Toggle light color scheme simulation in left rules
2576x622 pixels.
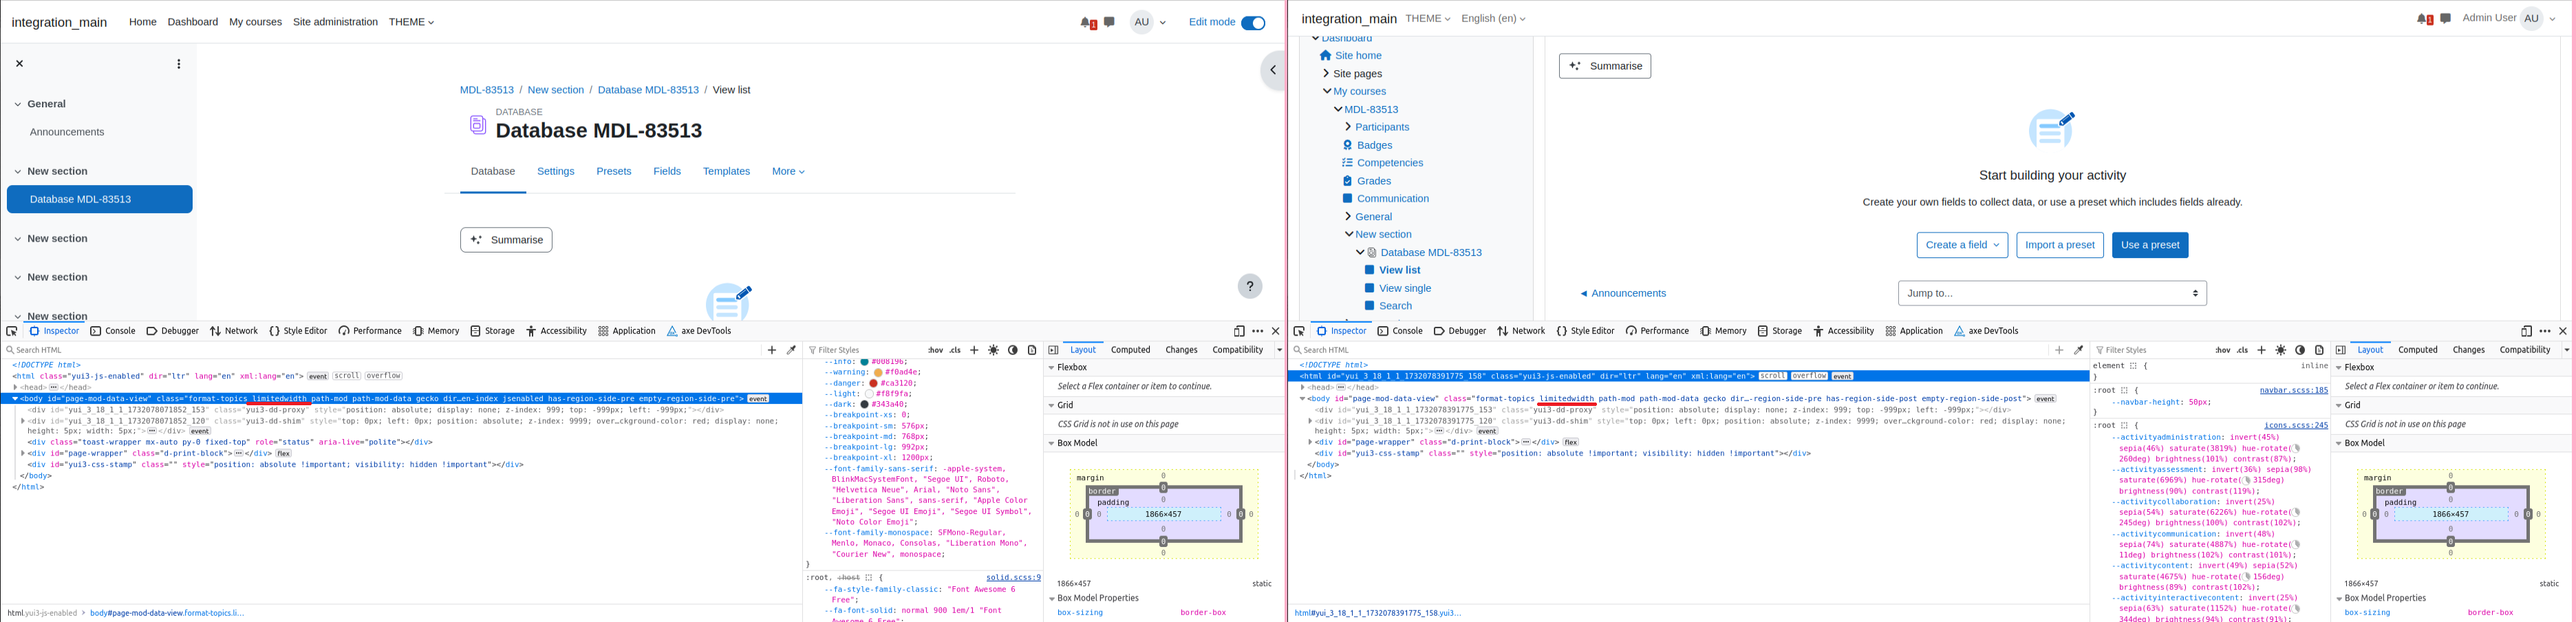click(993, 350)
